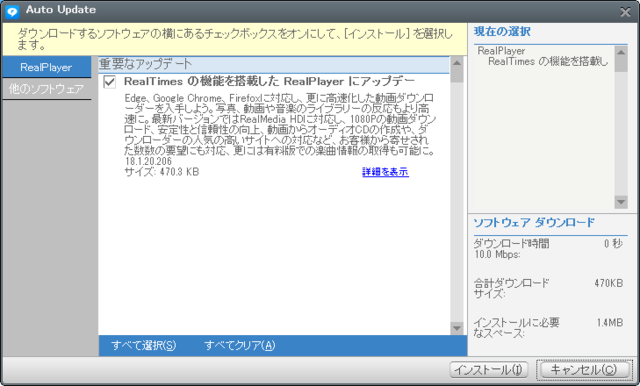640x386 pixels.
Task: Click the RealPlayer logo icon in title bar
Action: click(x=12, y=11)
